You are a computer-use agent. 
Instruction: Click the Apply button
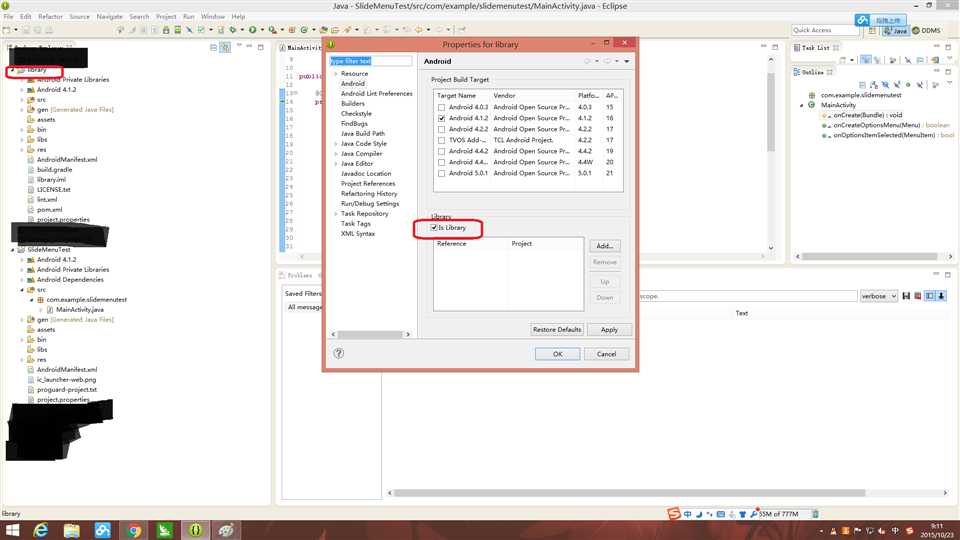tap(609, 329)
